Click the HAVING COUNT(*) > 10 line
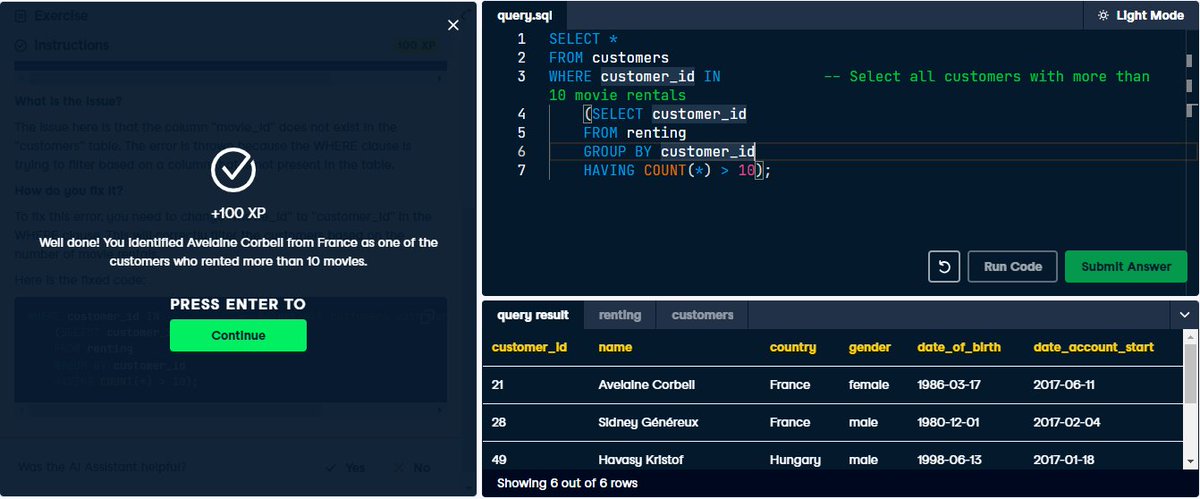Image resolution: width=1200 pixels, height=499 pixels. click(x=678, y=170)
